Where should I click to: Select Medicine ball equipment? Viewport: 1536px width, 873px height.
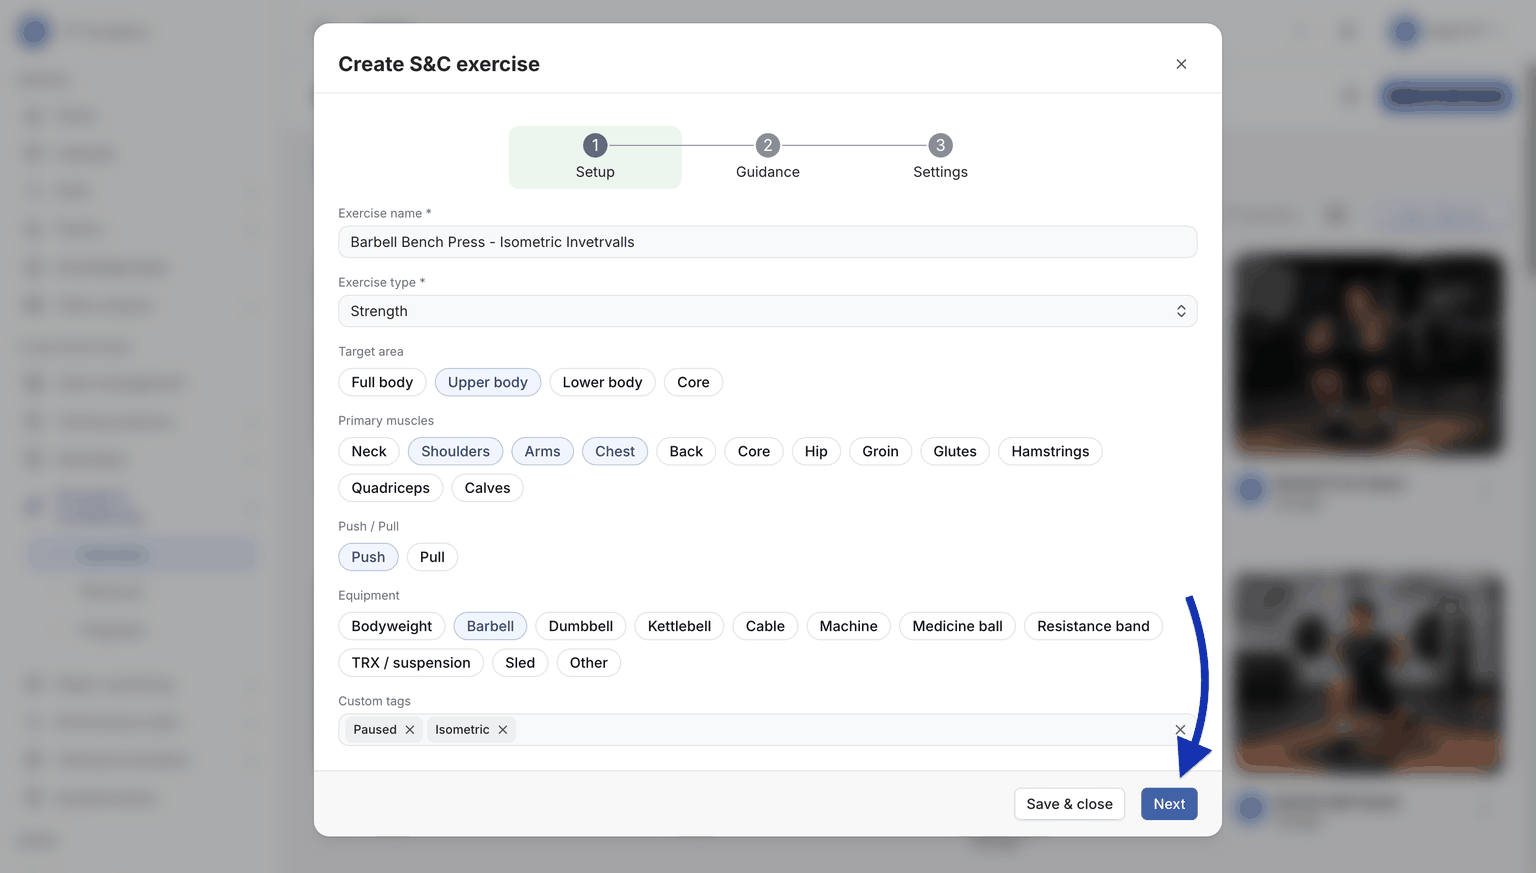[x=957, y=626]
